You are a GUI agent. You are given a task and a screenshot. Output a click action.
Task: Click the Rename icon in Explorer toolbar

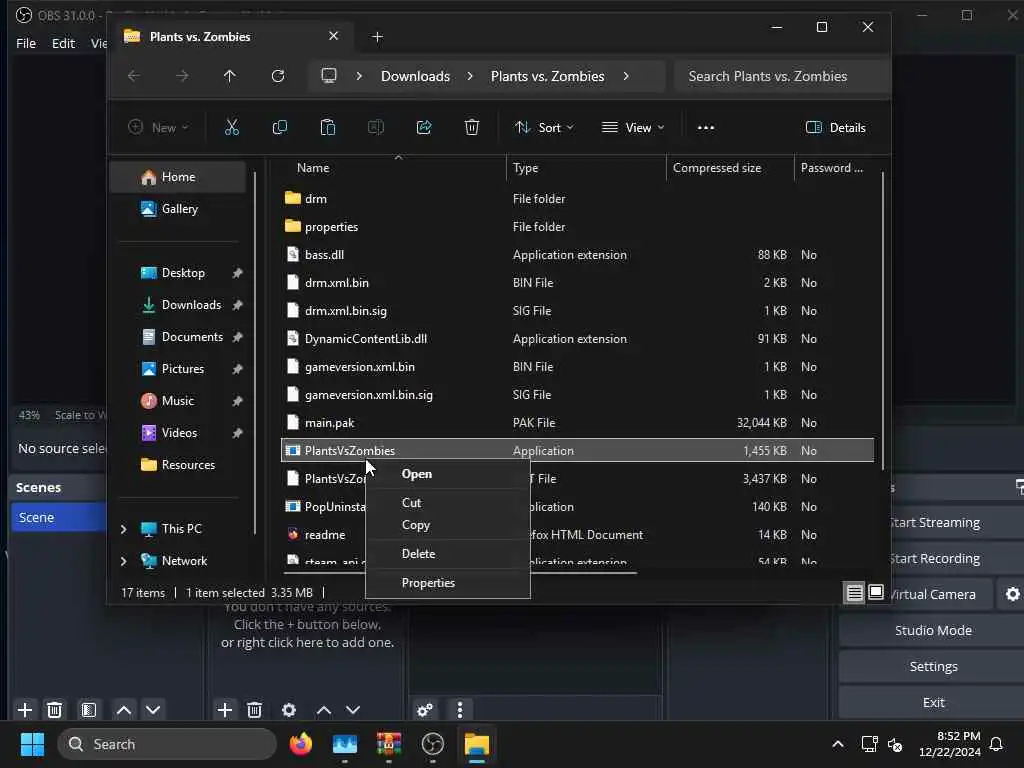(x=376, y=127)
